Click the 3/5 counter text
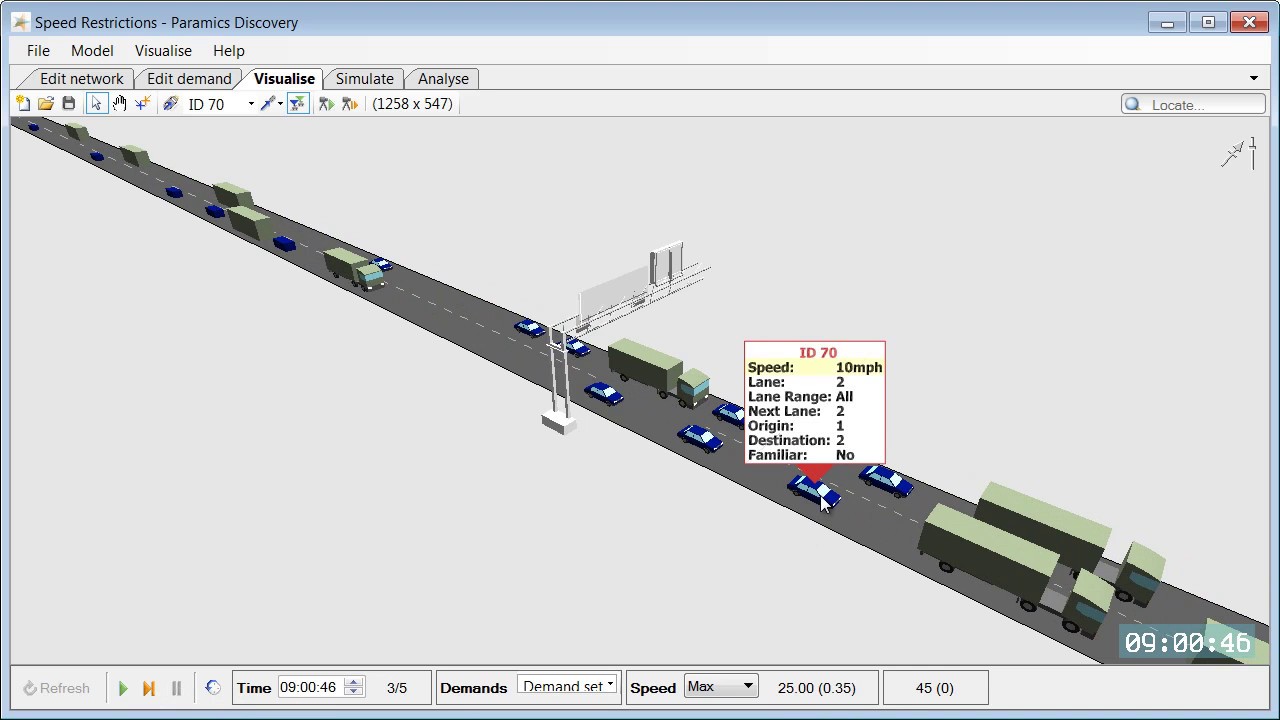The image size is (1280, 720). point(397,688)
